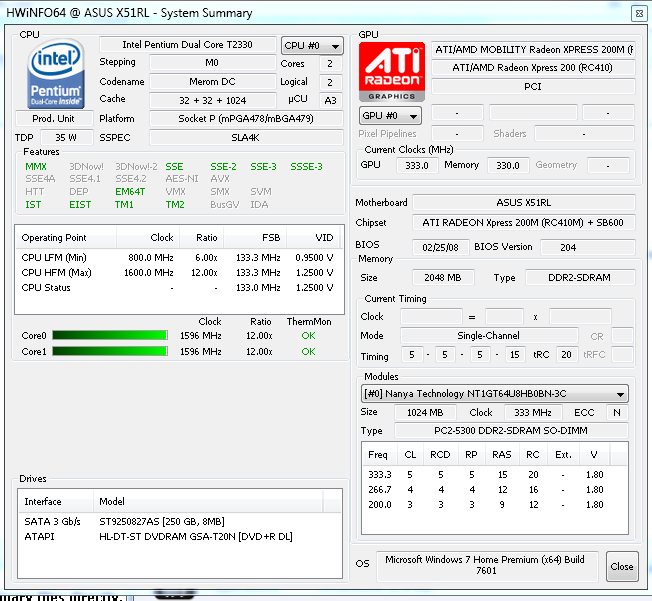
Task: Click the EIST feature label
Action: click(x=80, y=204)
